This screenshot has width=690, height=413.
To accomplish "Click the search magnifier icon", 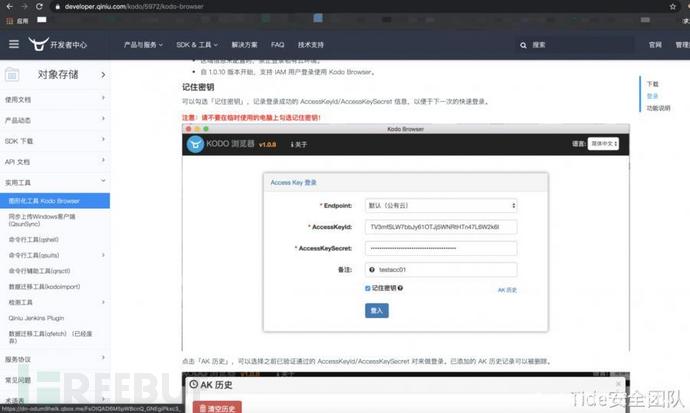I will pyautogui.click(x=523, y=45).
